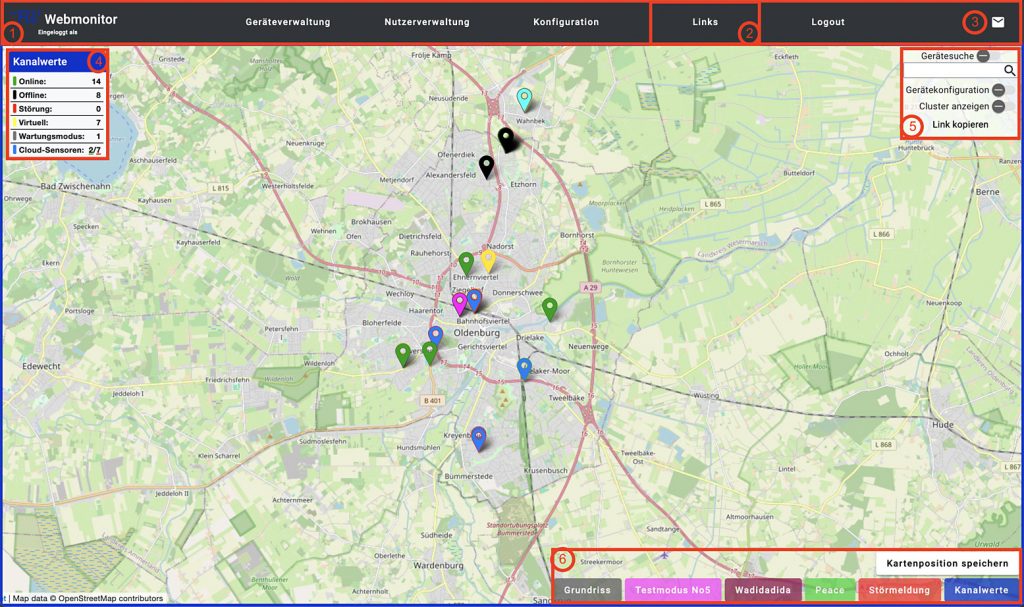Click Logout in the top bar
The image size is (1024, 607).
coord(828,22)
